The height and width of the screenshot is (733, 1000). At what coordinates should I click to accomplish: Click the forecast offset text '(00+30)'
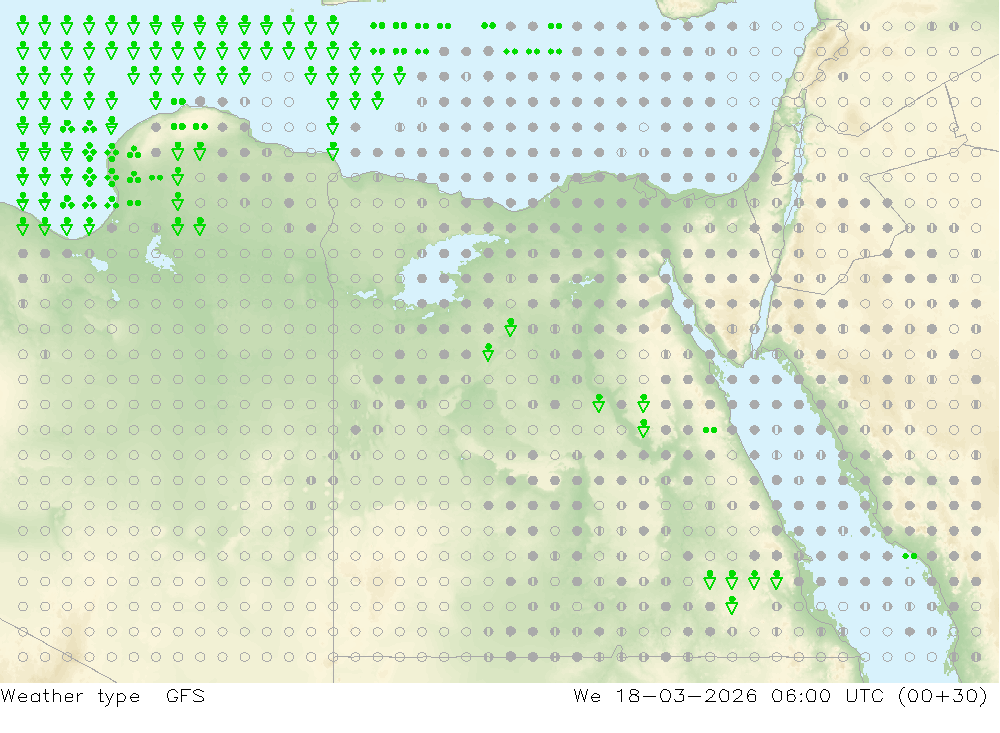[943, 695]
